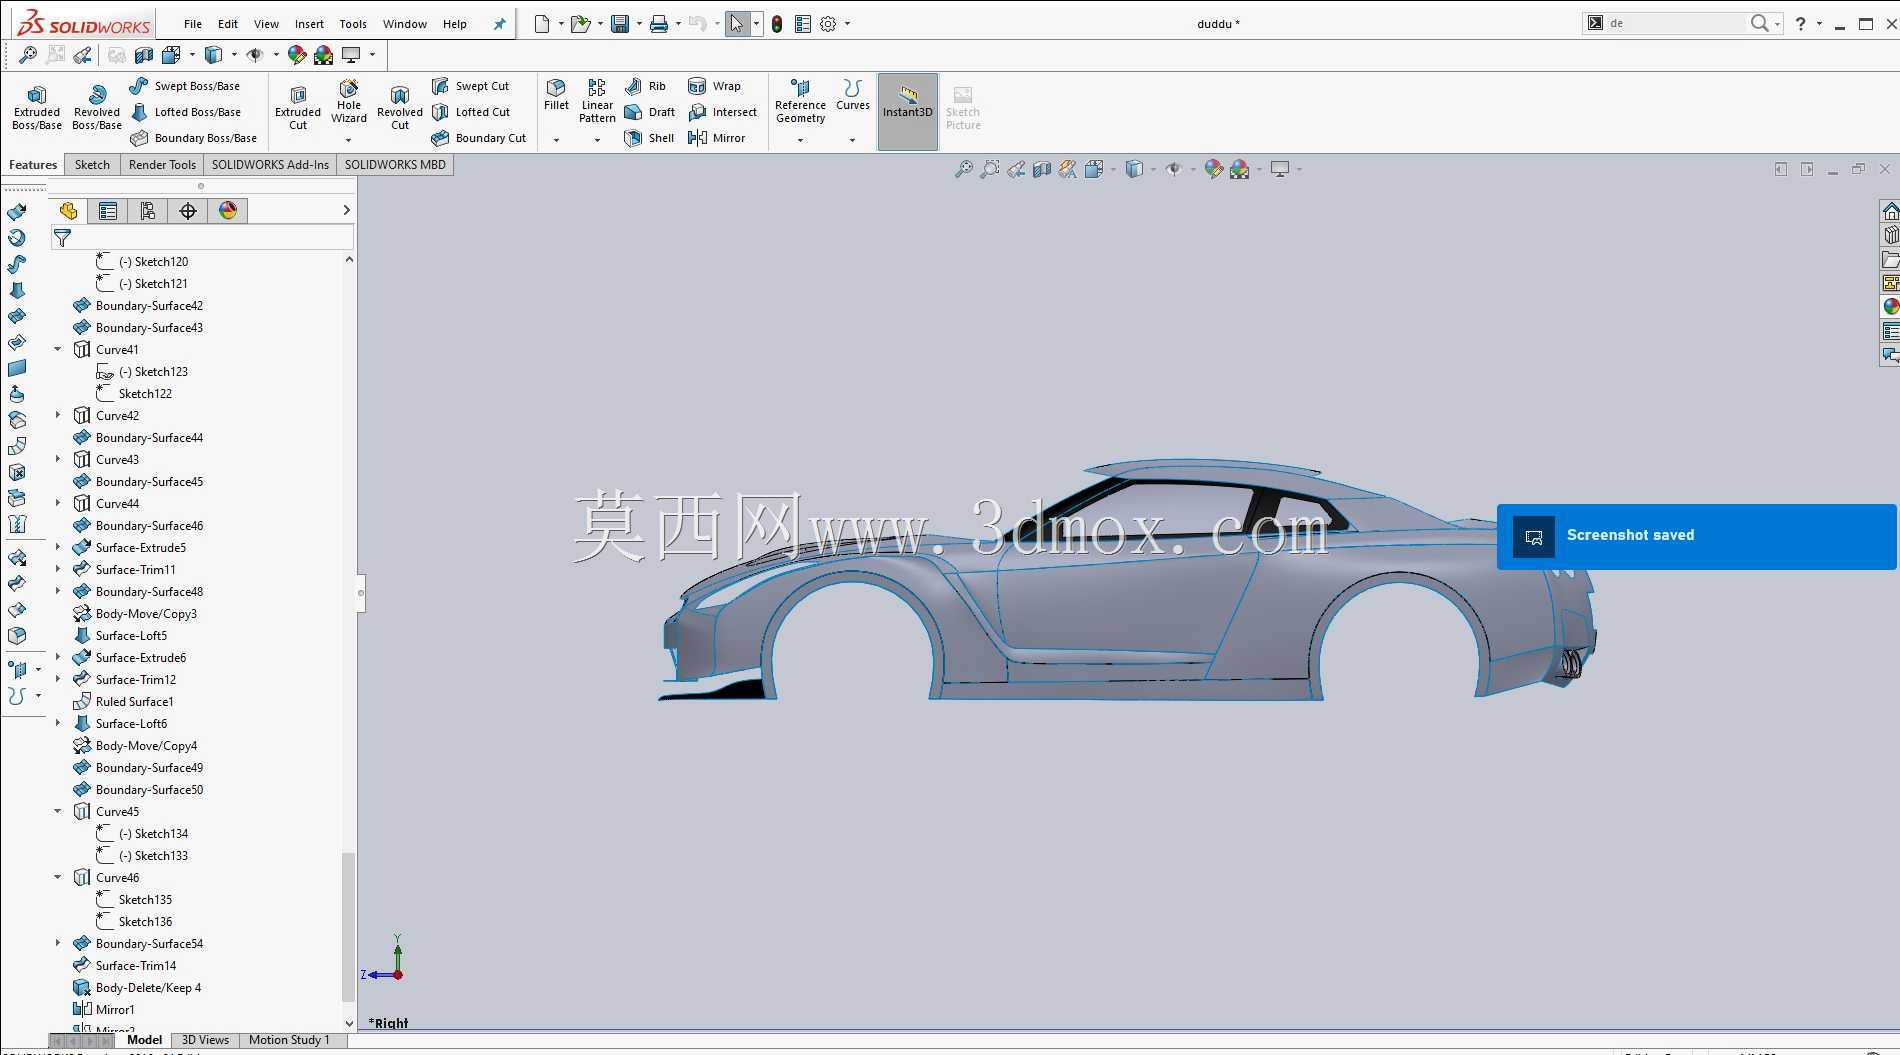Open the Reference Geometry dropdown
The width and height of the screenshot is (1900, 1055).
pos(800,140)
